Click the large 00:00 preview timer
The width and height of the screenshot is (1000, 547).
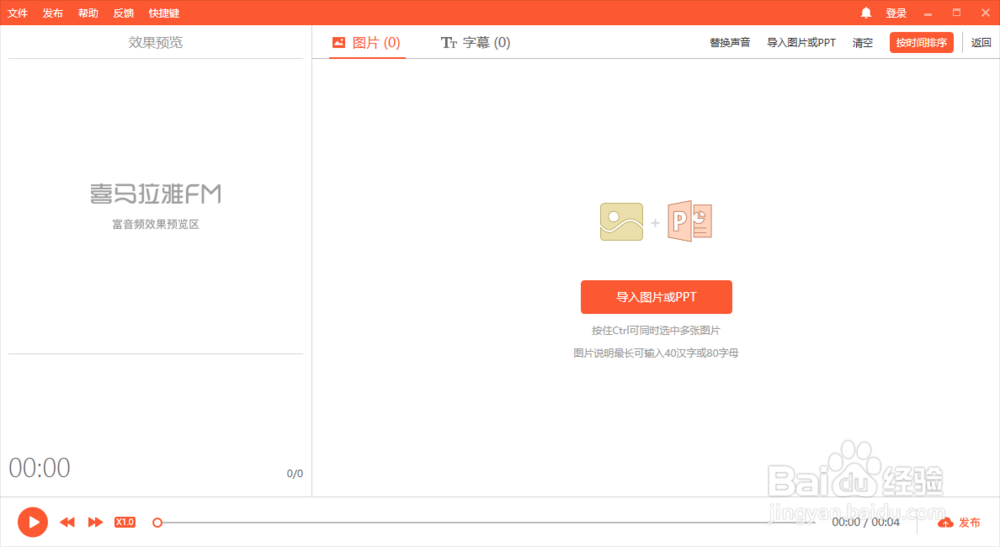(40, 468)
